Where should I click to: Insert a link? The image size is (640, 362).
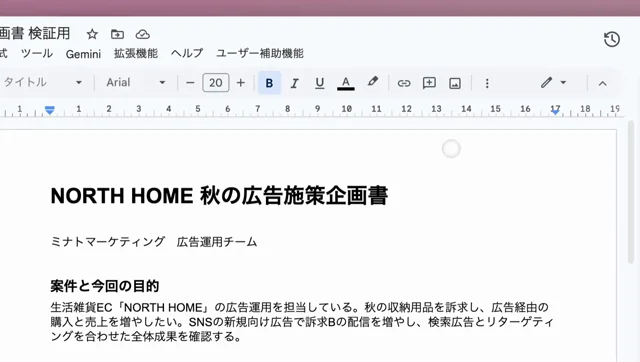[404, 83]
